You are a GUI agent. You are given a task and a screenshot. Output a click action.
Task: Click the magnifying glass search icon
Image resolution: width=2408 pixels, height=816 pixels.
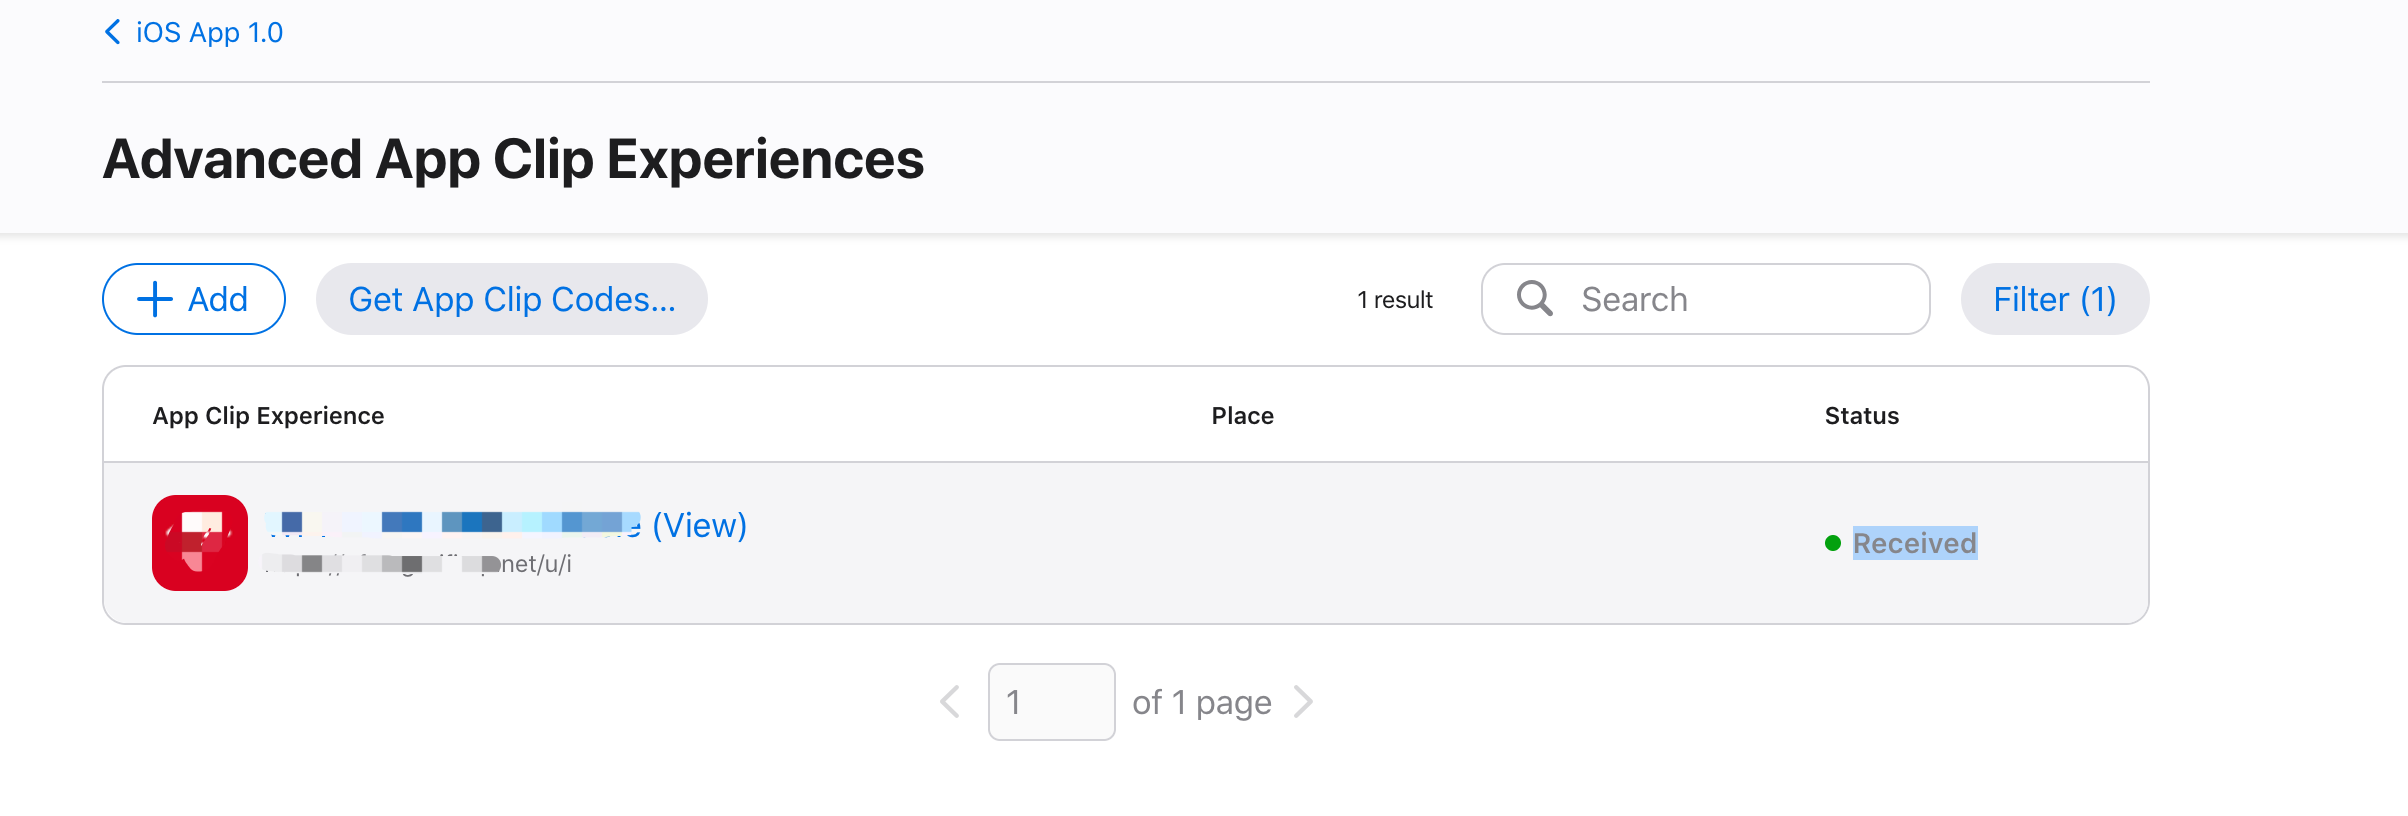tap(1534, 298)
